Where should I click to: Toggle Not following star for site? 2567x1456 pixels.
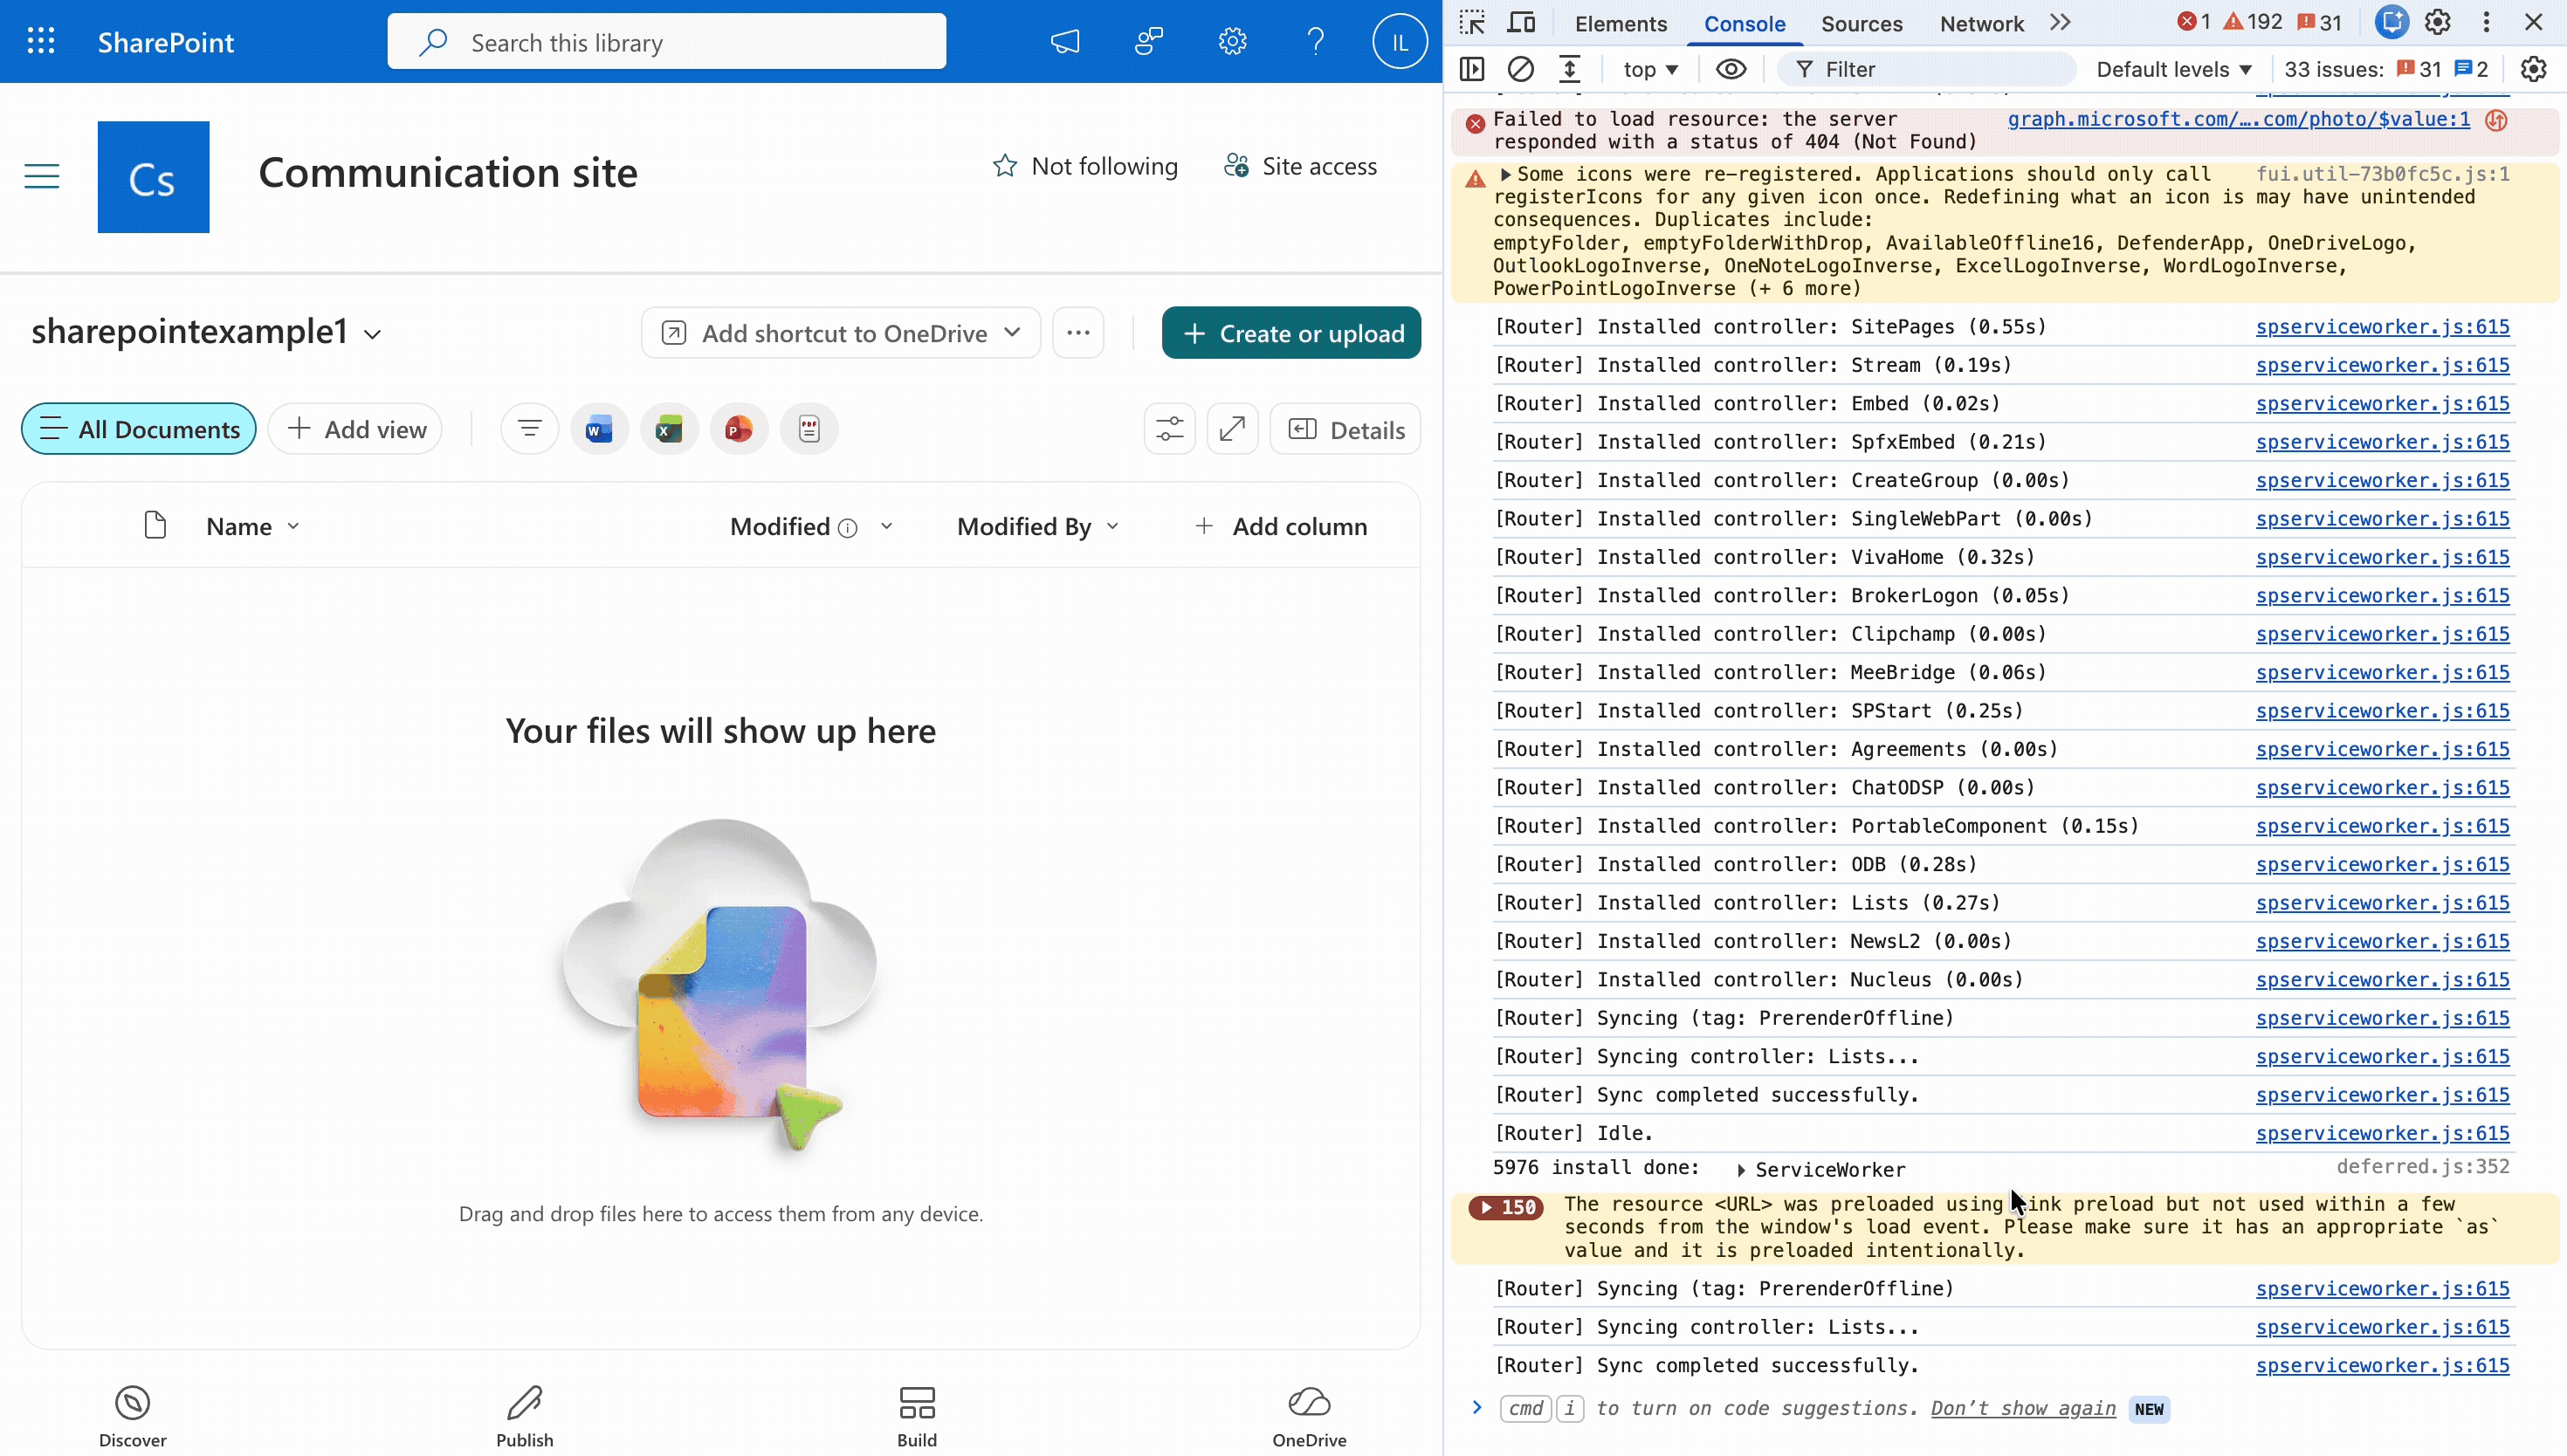1085,166
